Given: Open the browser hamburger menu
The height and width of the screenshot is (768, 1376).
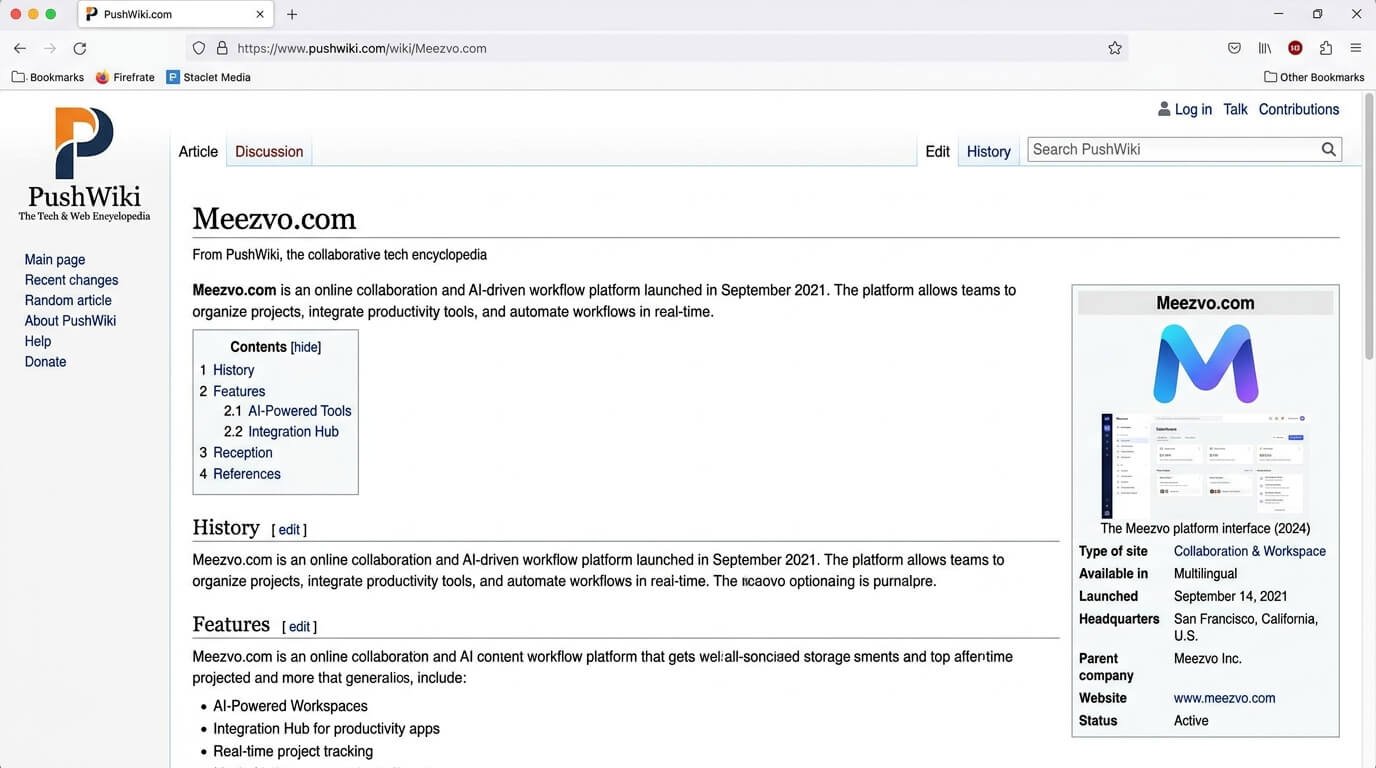Looking at the screenshot, I should tap(1356, 48).
